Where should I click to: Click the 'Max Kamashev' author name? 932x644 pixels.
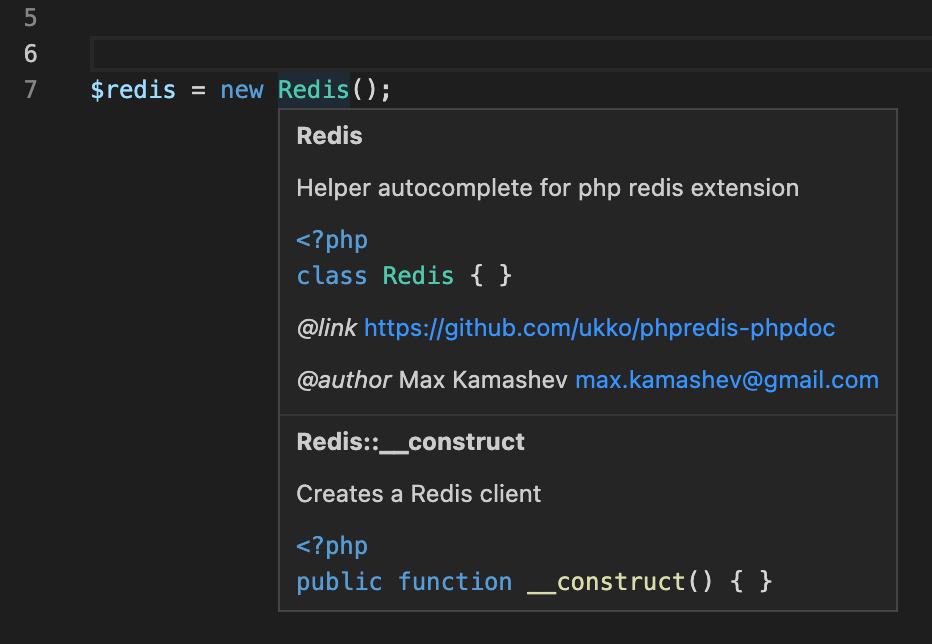[483, 380]
